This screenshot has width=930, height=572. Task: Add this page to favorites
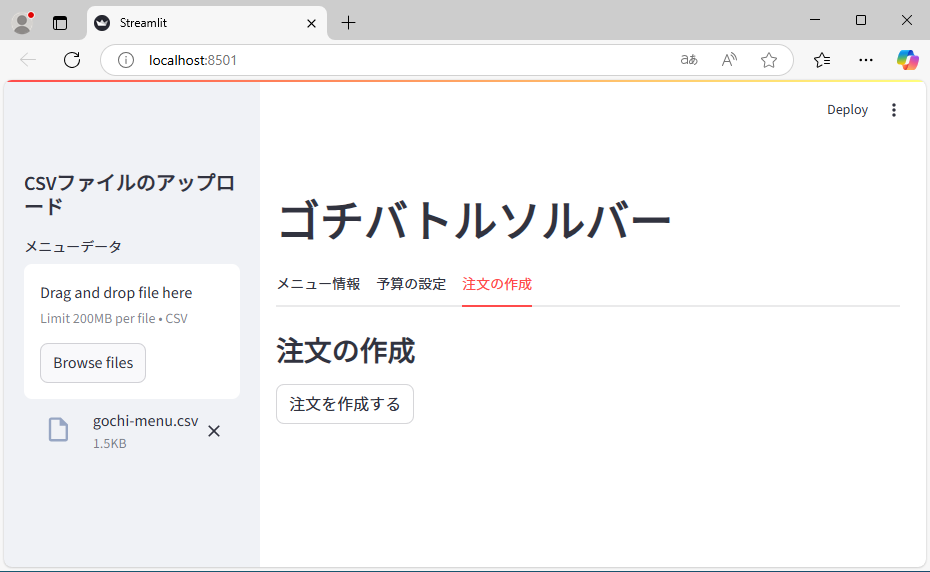769,60
